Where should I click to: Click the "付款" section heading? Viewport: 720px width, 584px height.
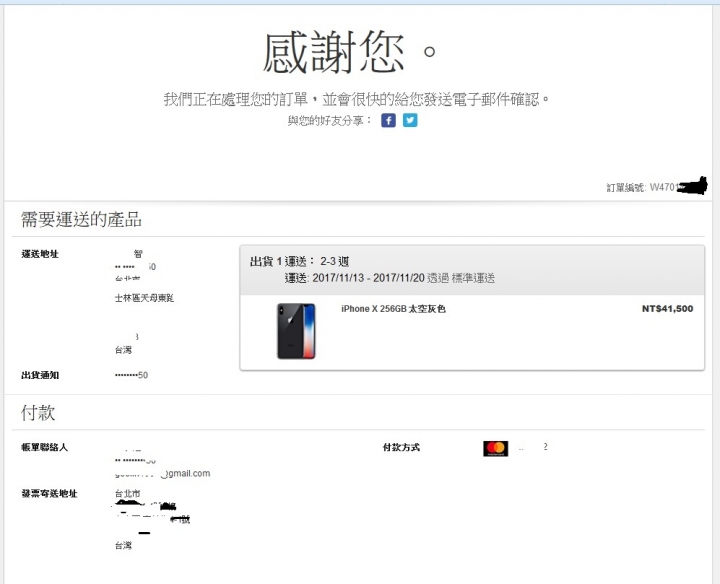38,413
